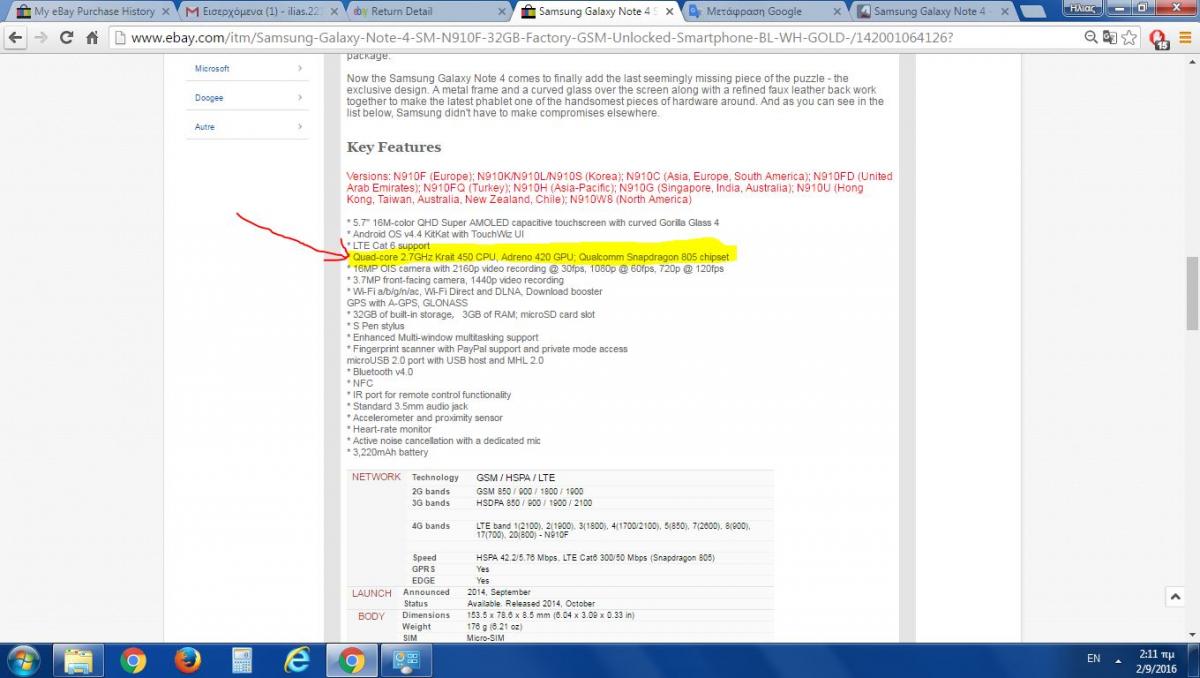Expand the Doogee category chevron
1200x678 pixels.
(x=300, y=97)
